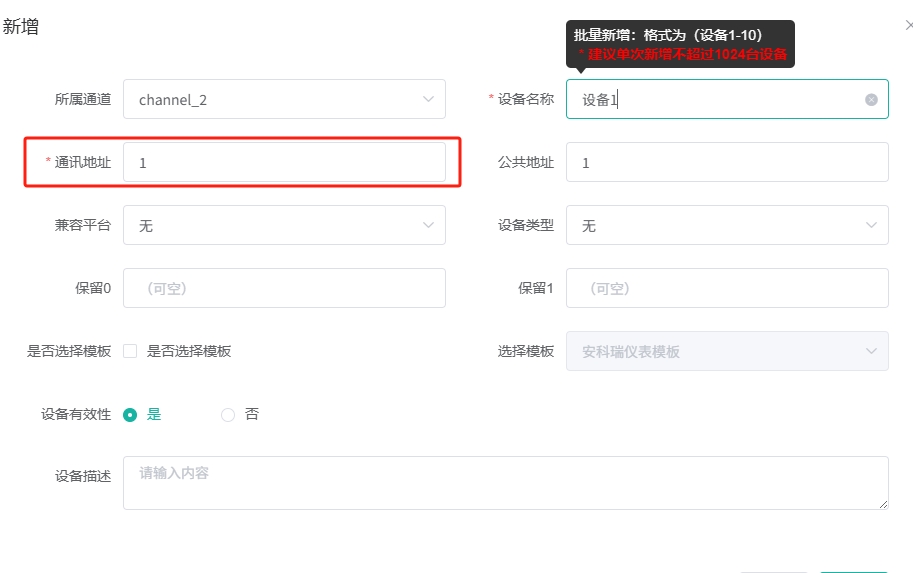Click the 选择模板 dropdown showing 安科瑞仪表模板
Screen dimensions: 913x573
727,352
